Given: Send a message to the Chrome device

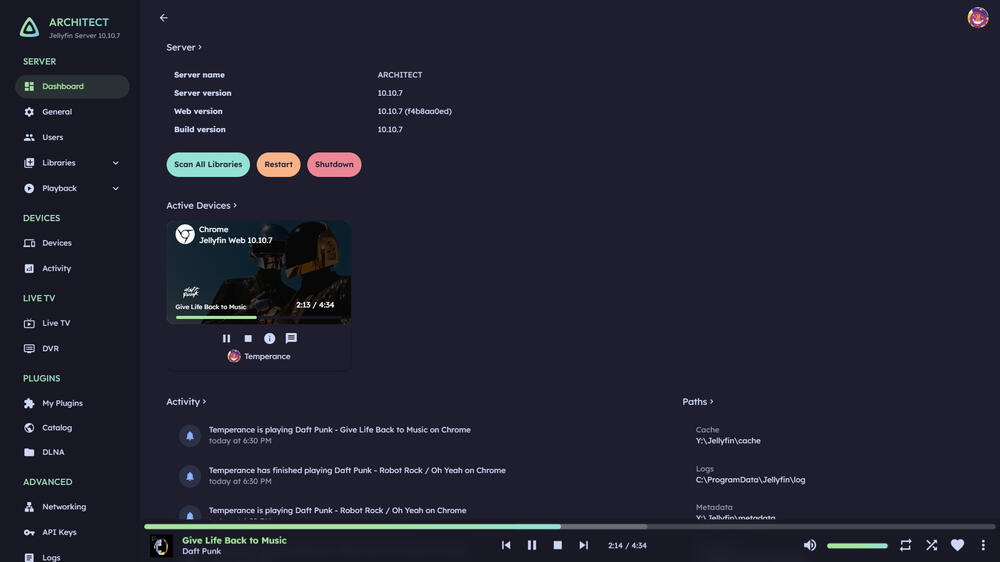Looking at the screenshot, I should click(x=291, y=339).
